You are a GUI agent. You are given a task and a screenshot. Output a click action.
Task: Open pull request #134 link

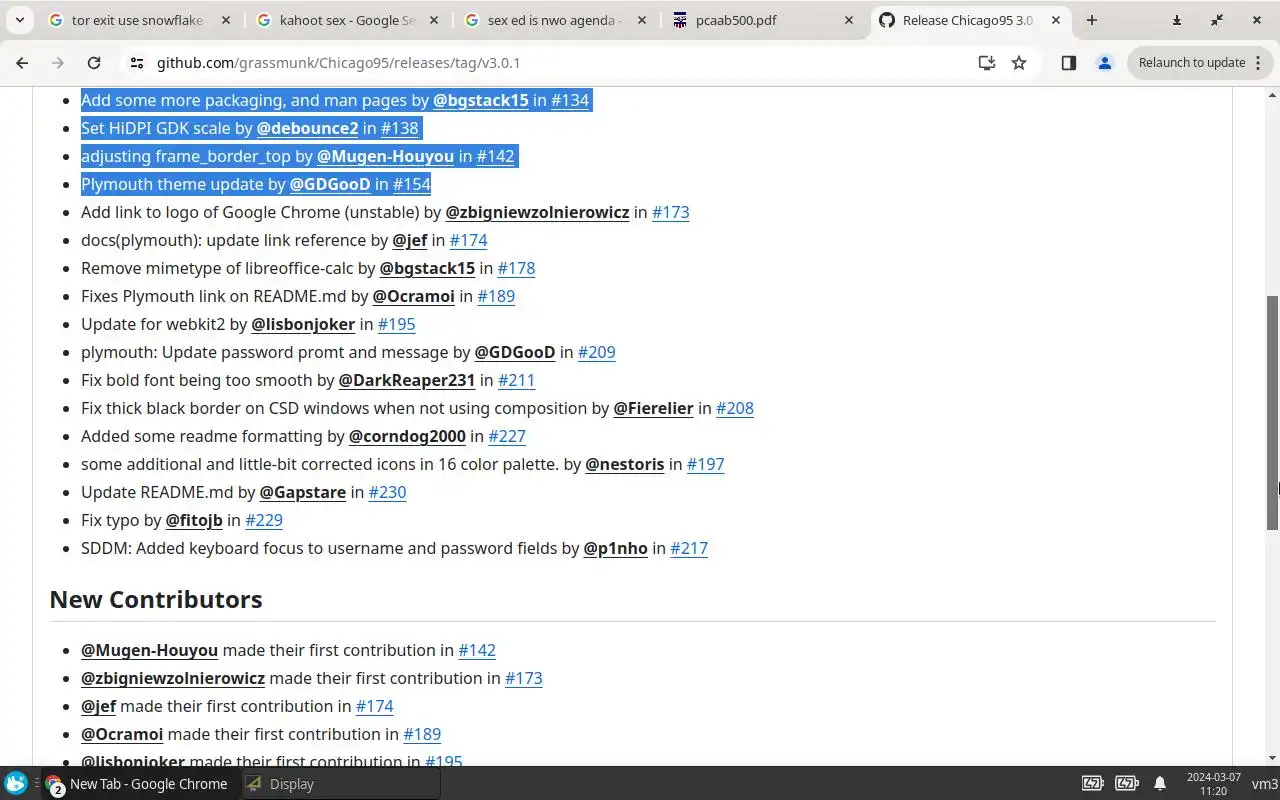(x=570, y=100)
